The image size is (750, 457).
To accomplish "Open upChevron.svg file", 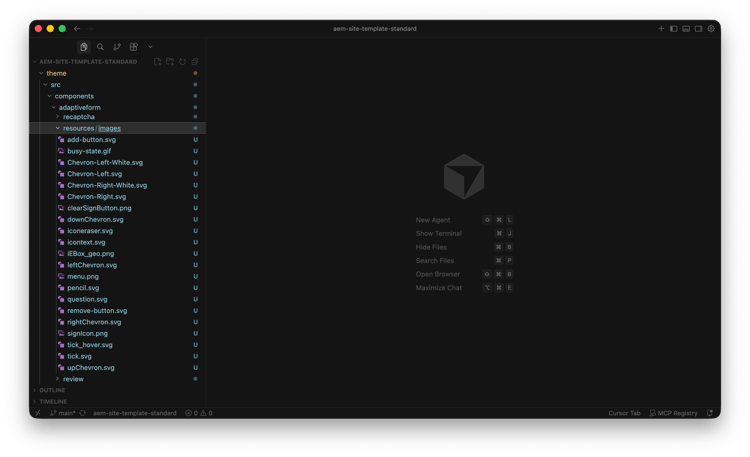I will tap(91, 368).
